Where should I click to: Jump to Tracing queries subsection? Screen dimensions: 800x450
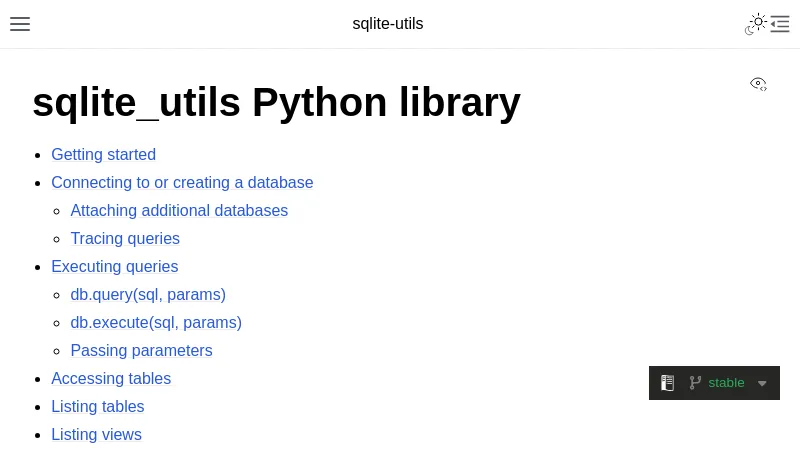coord(125,239)
